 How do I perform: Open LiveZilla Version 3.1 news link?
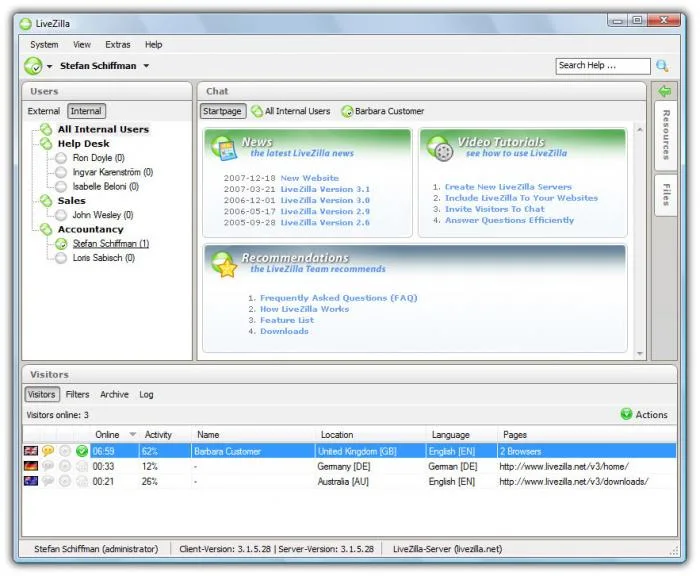point(325,189)
